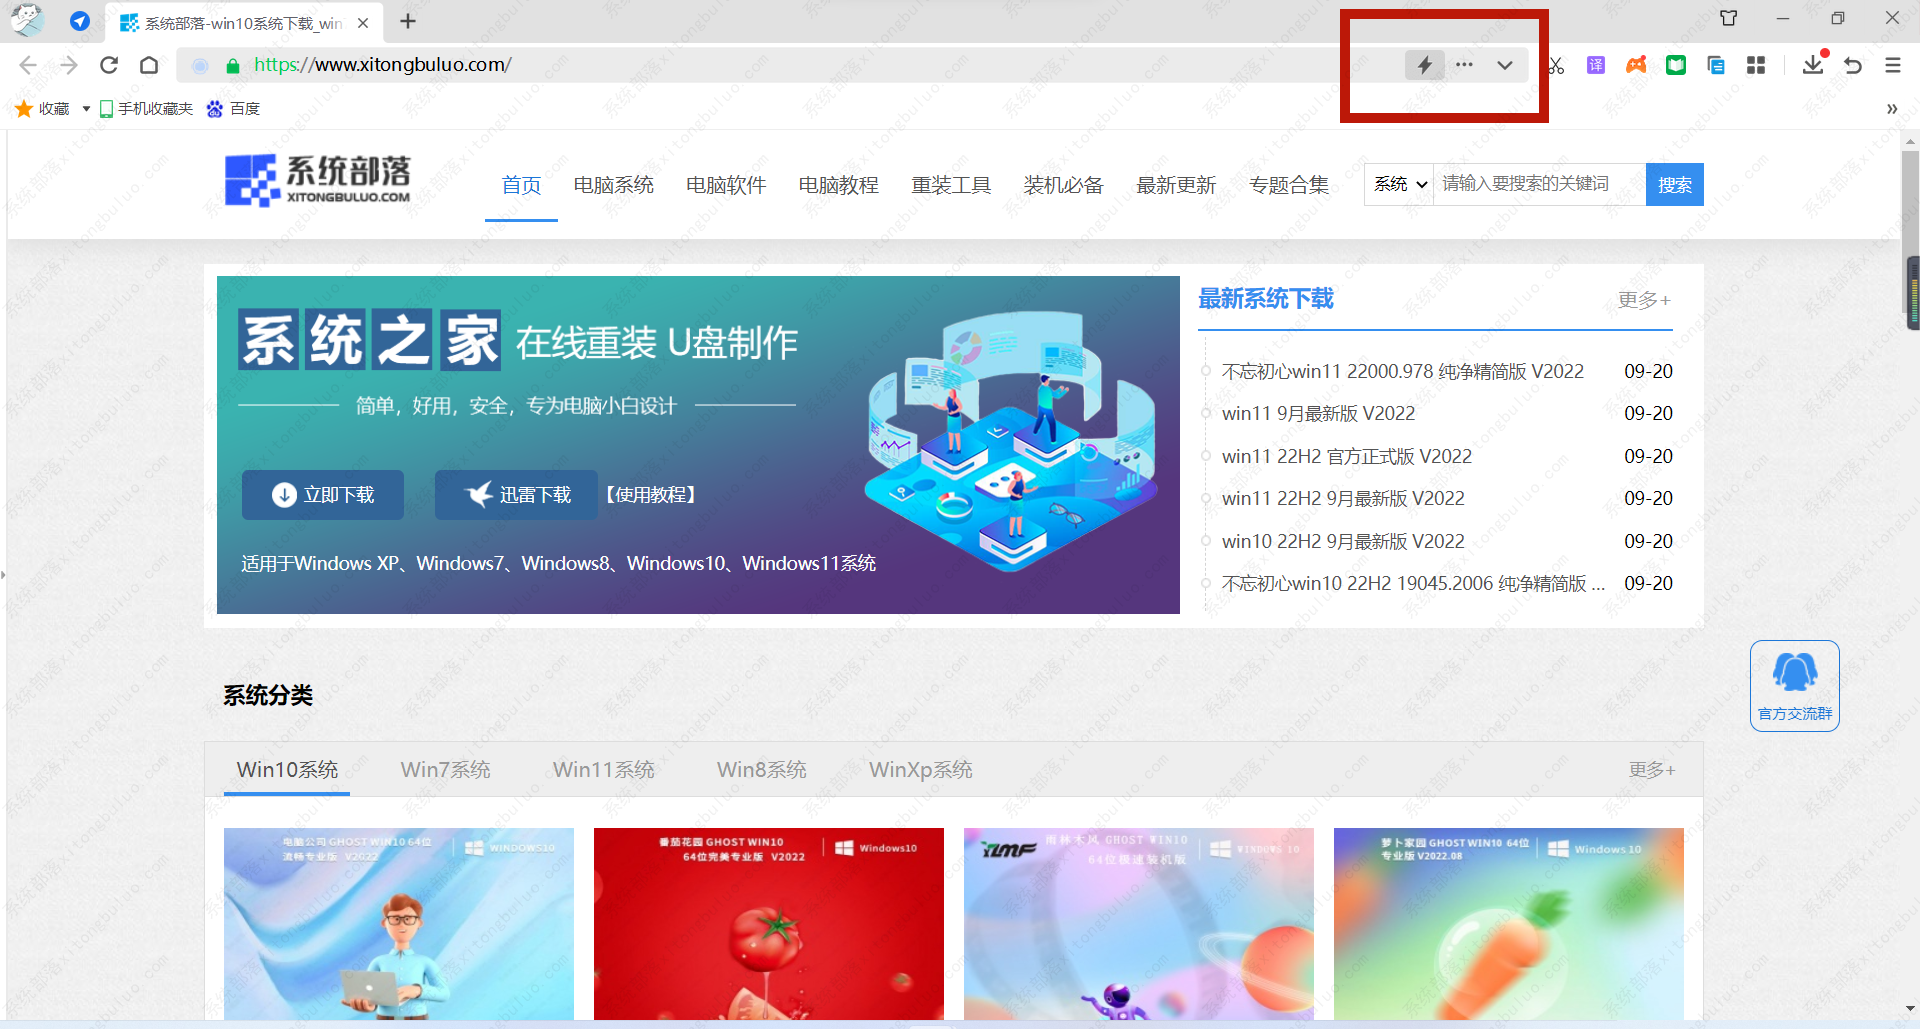Select the Win11系统 category tab
This screenshot has width=1920, height=1029.
point(603,769)
